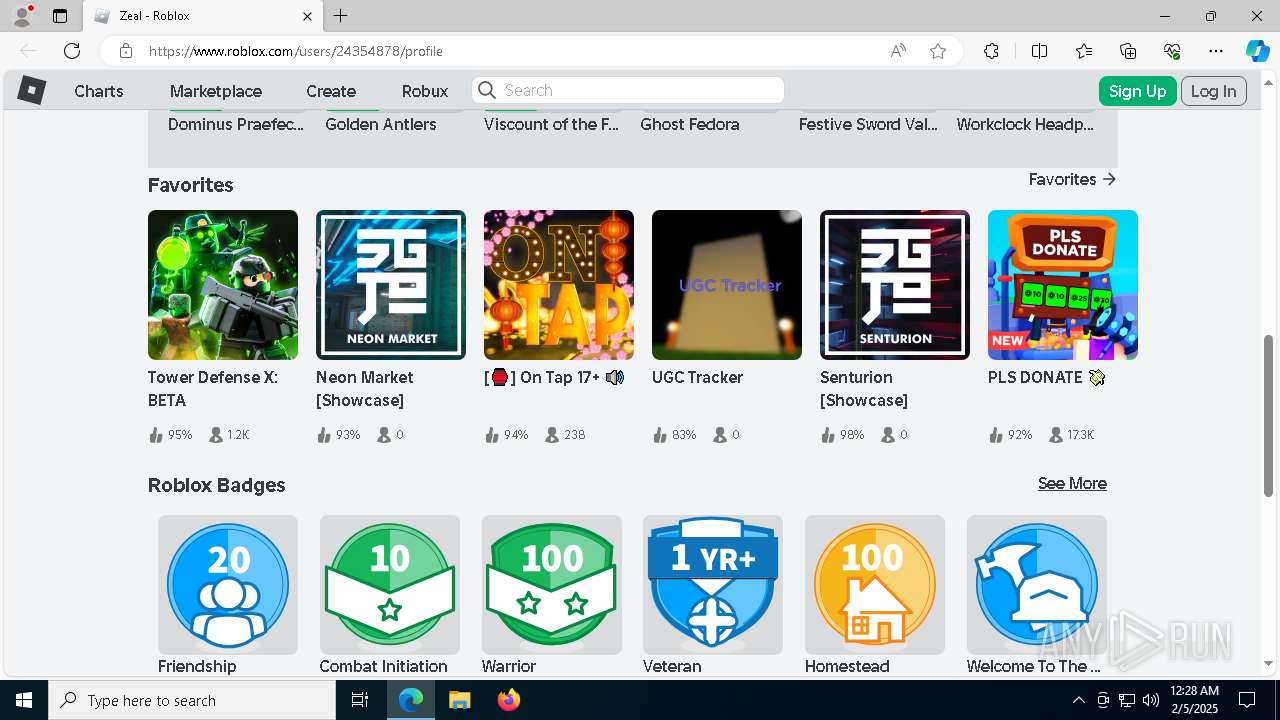Open File Explorer from the taskbar

click(459, 700)
